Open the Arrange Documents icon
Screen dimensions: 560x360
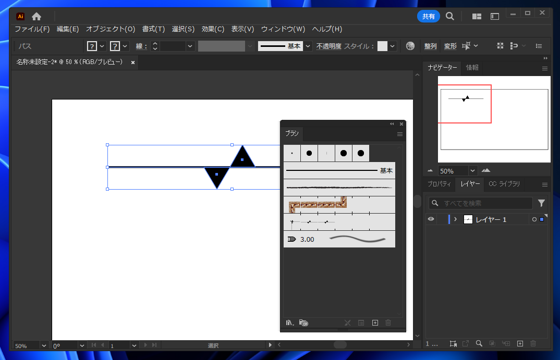476,16
